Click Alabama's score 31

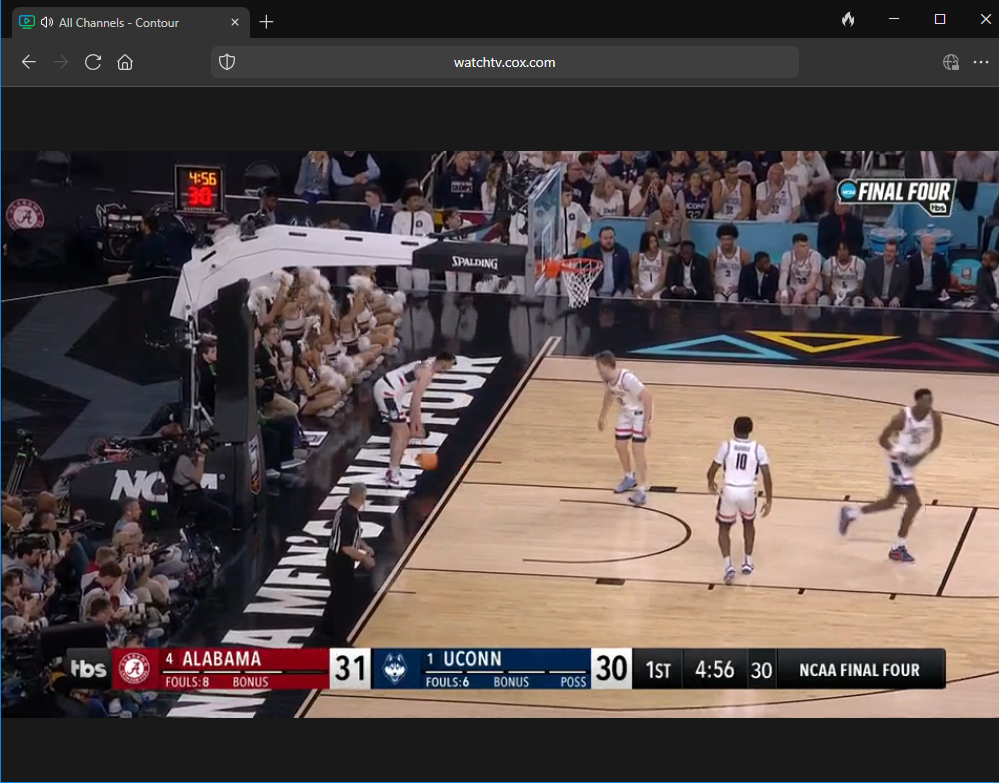pyautogui.click(x=350, y=668)
